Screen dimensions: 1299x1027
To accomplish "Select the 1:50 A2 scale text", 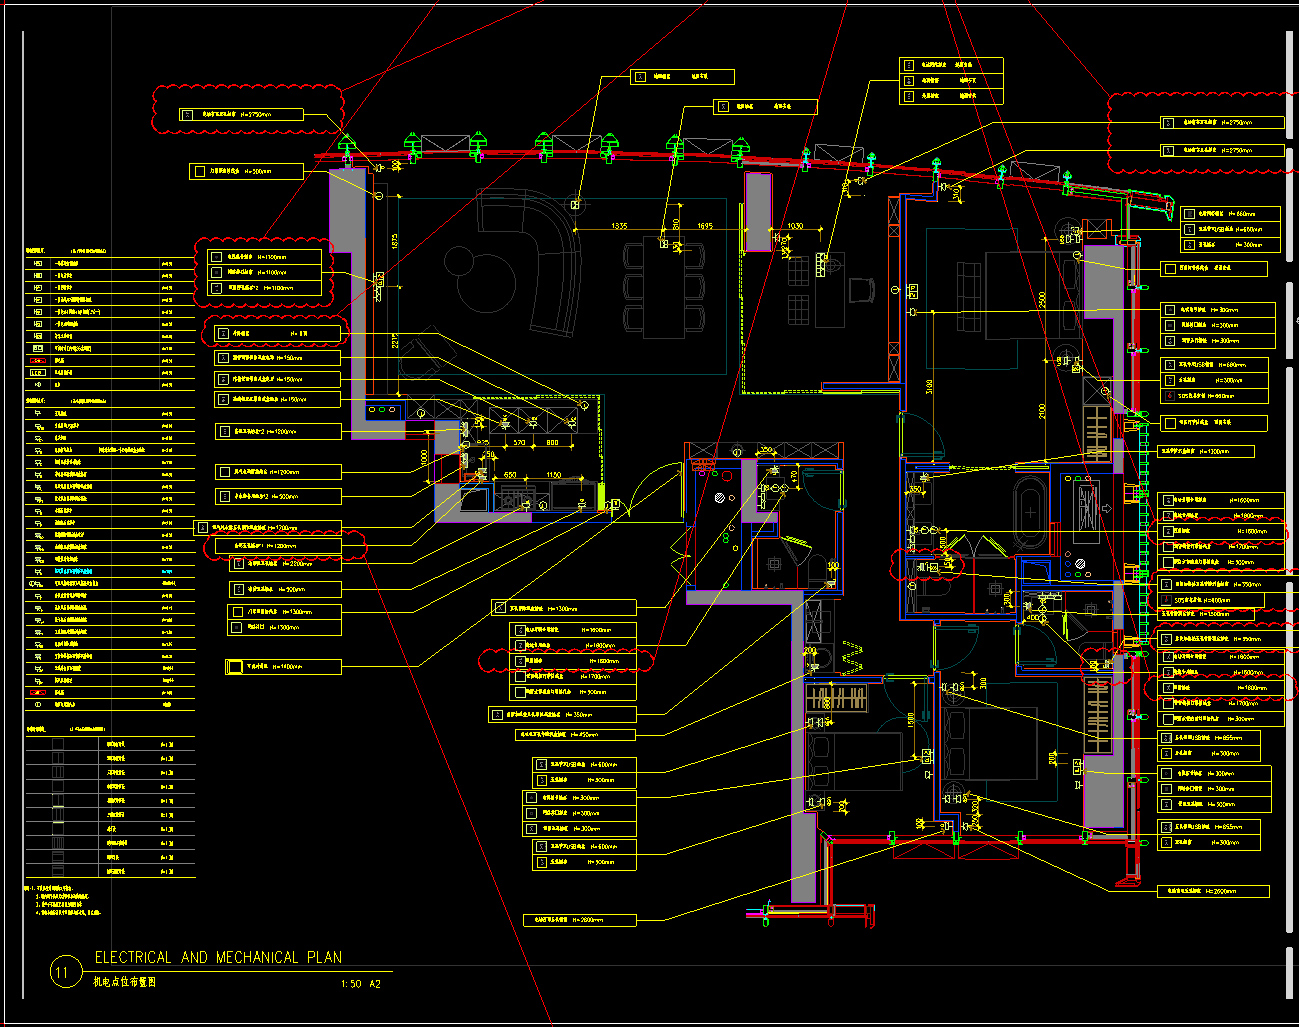I will point(361,984).
